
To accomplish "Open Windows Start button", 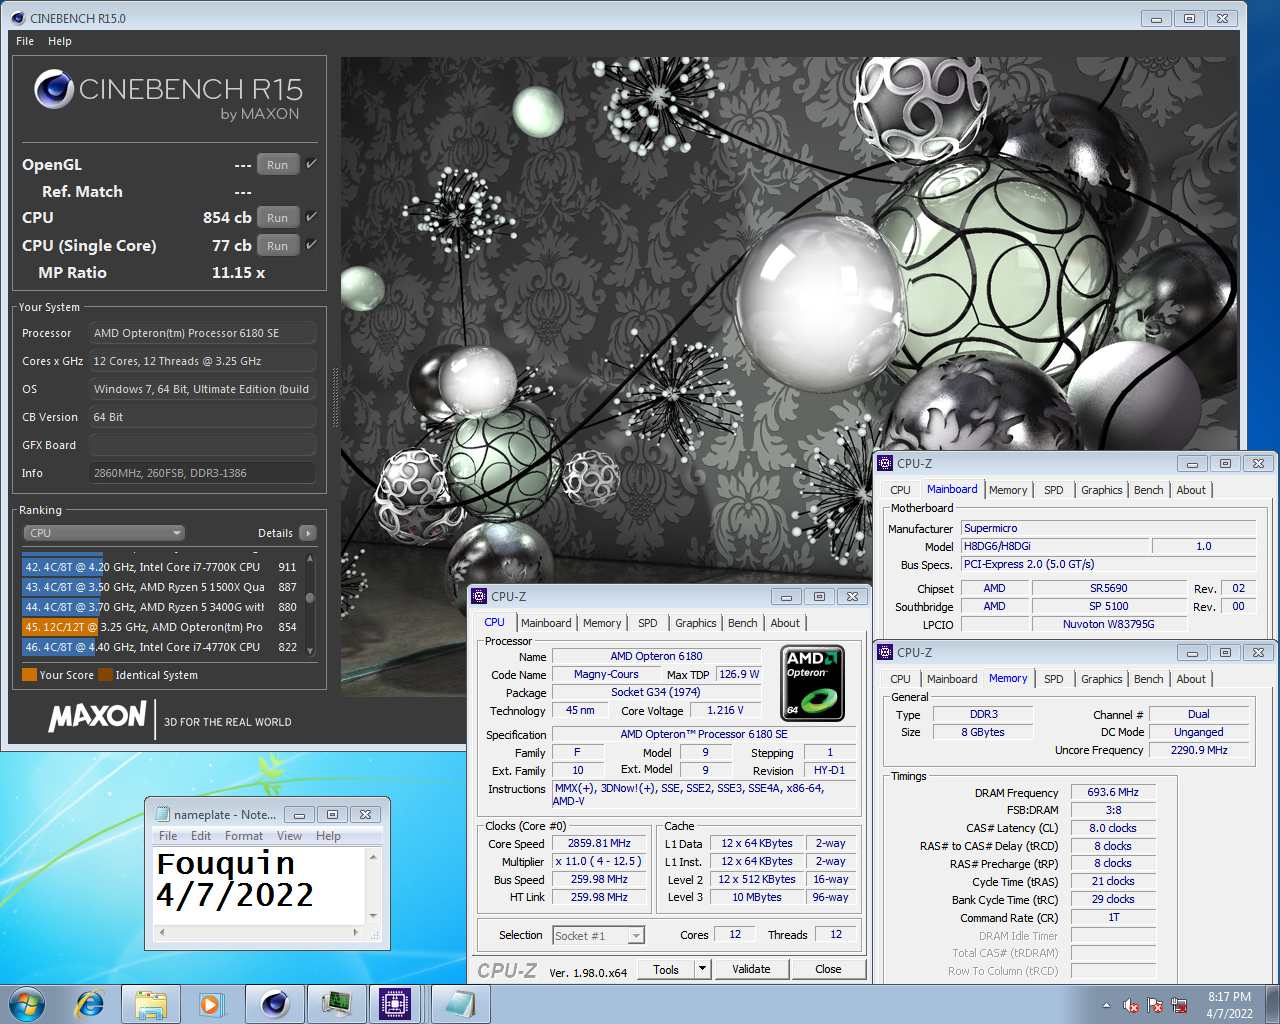I will (x=27, y=1004).
